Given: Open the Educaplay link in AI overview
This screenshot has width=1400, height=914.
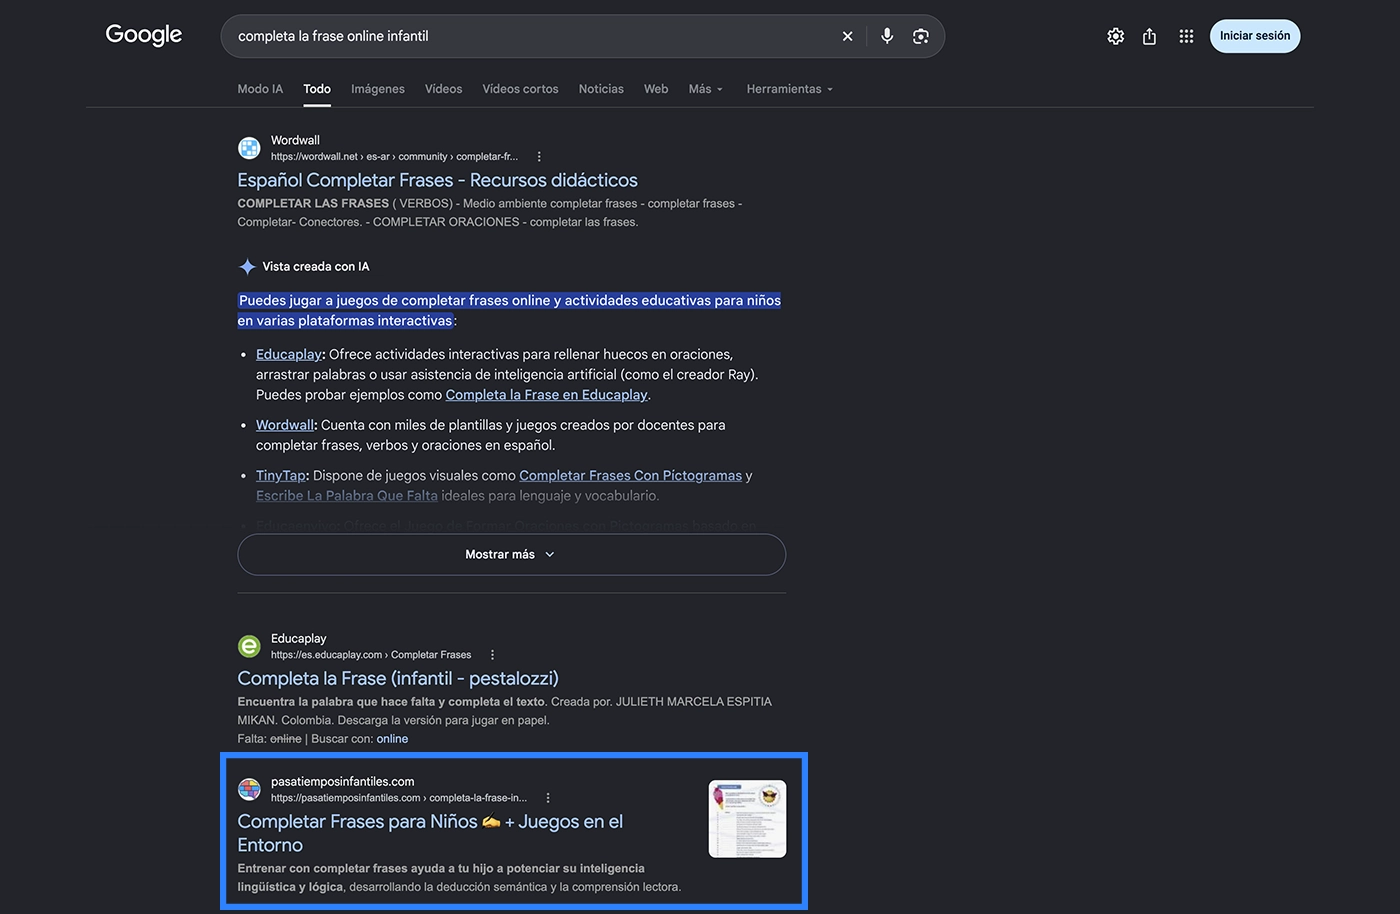Looking at the screenshot, I should (x=289, y=354).
